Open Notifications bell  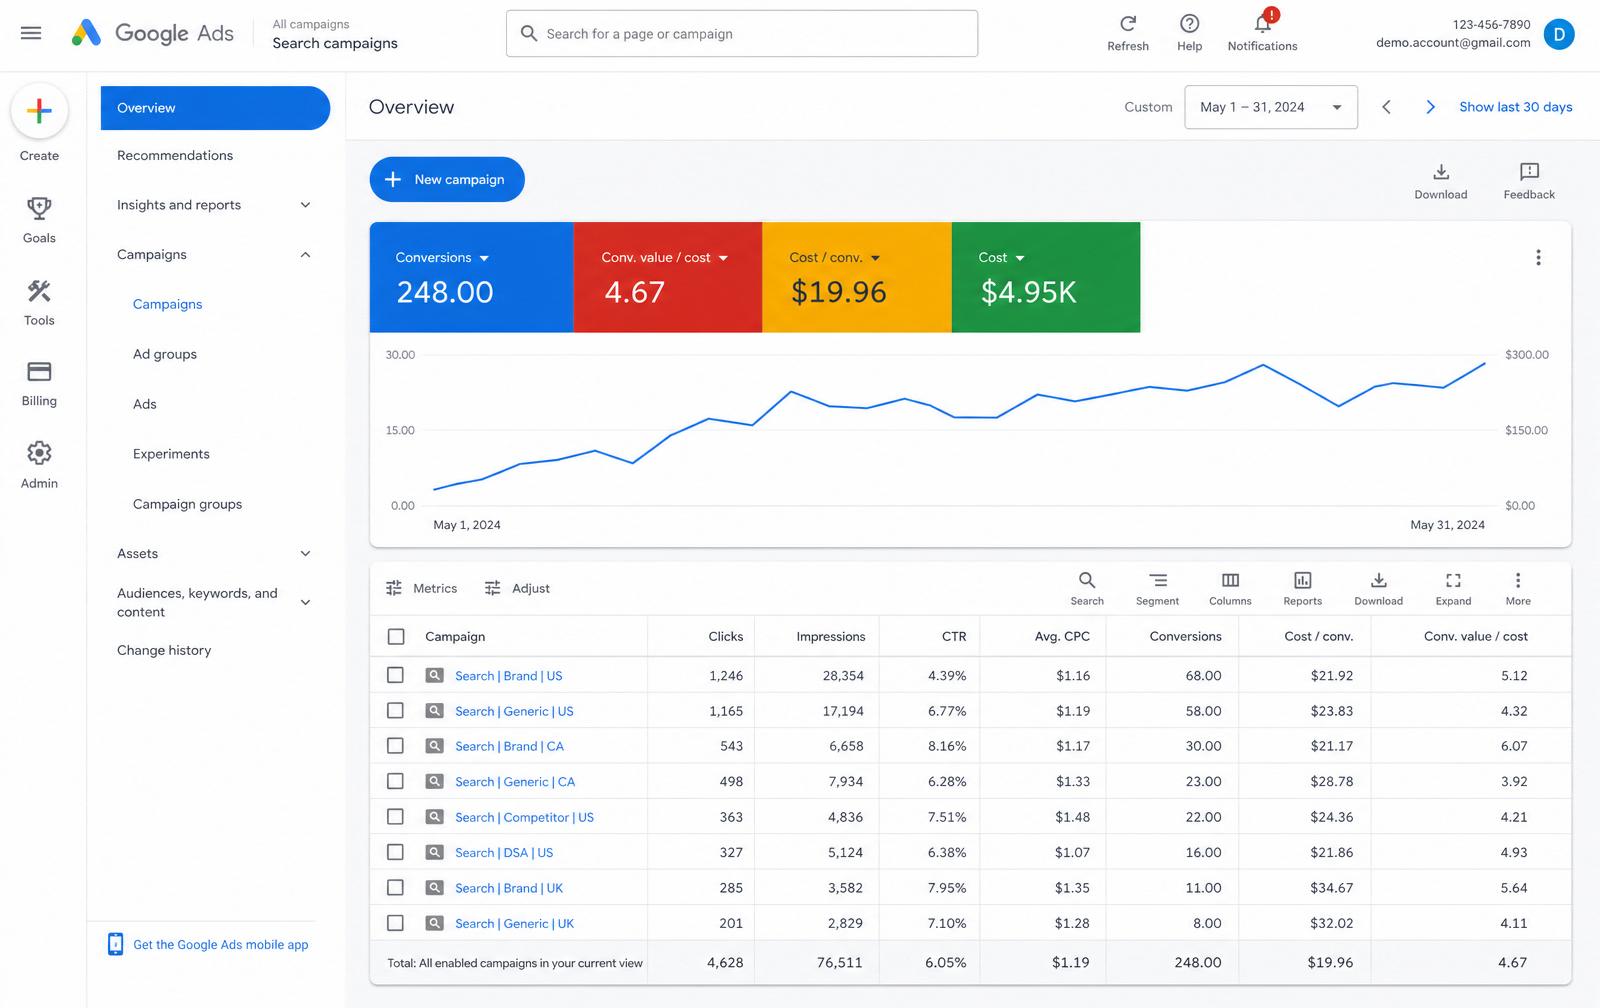[x=1262, y=33]
